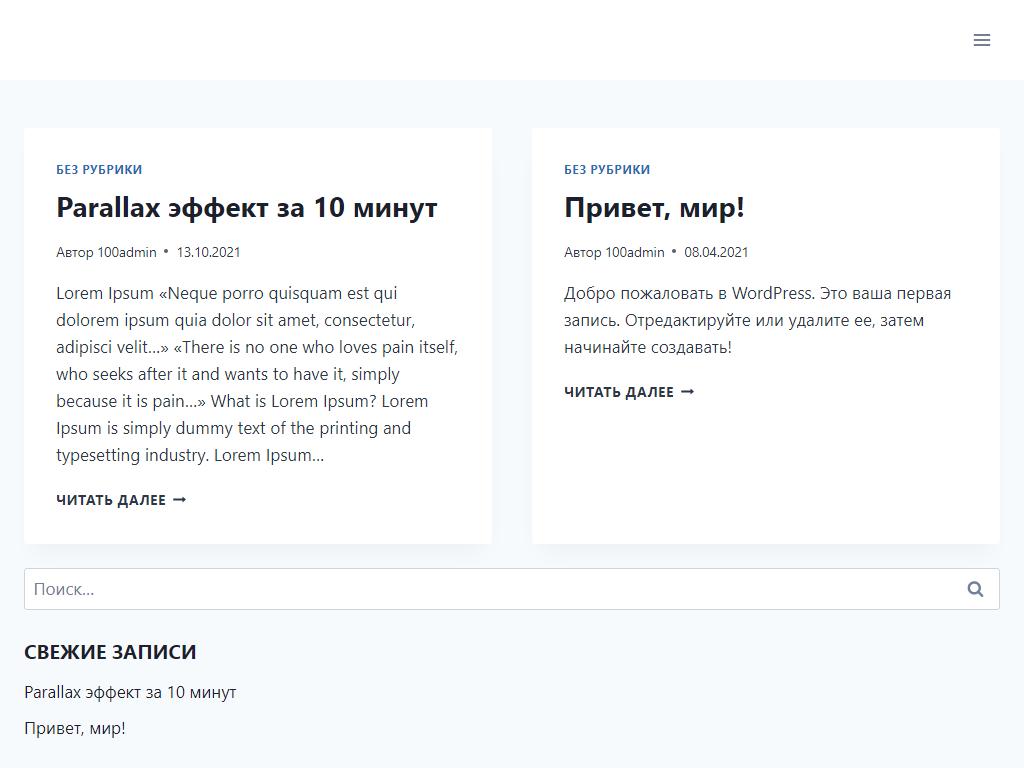Click the date 08.04.2021
The height and width of the screenshot is (768, 1024).
(716, 252)
